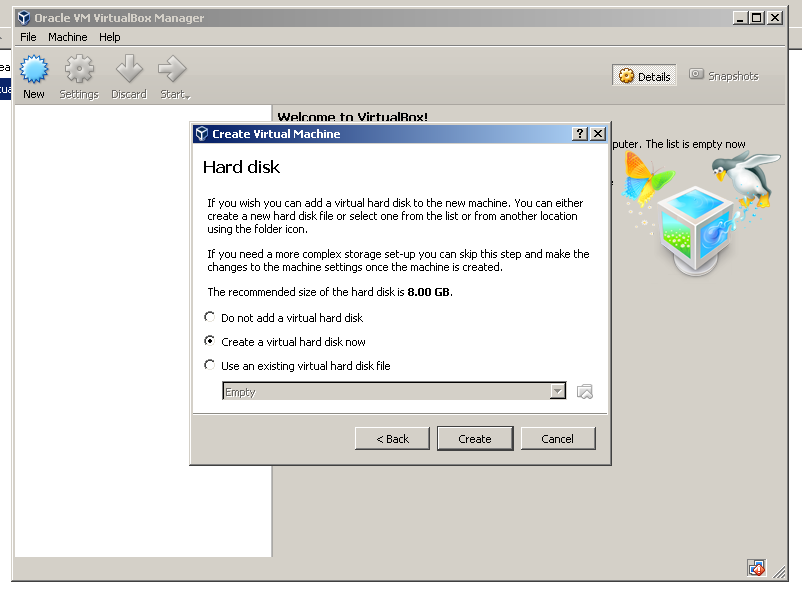802x589 pixels.
Task: Switch to the Snapshots view
Action: coord(724,76)
